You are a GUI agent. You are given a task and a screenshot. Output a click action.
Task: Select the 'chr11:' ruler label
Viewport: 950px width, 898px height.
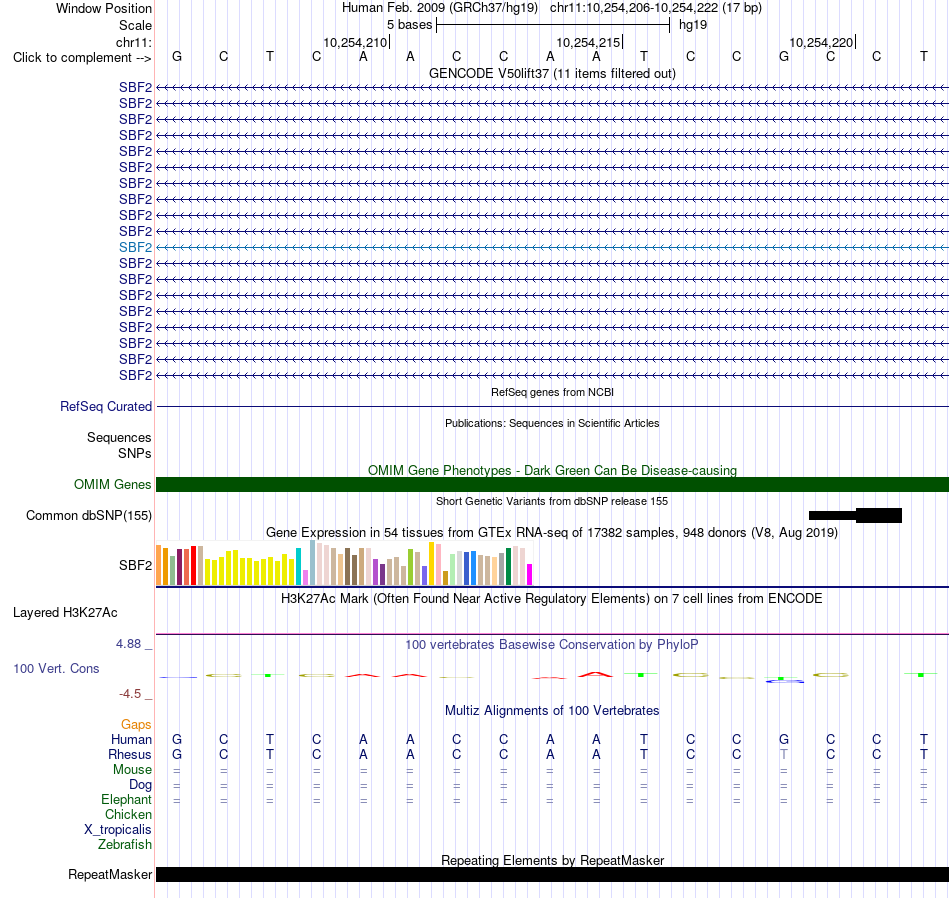coord(134,42)
